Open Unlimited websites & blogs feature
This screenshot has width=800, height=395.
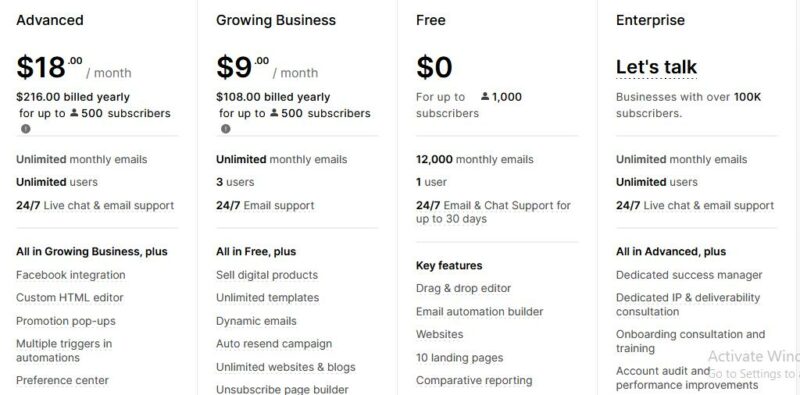tap(286, 367)
